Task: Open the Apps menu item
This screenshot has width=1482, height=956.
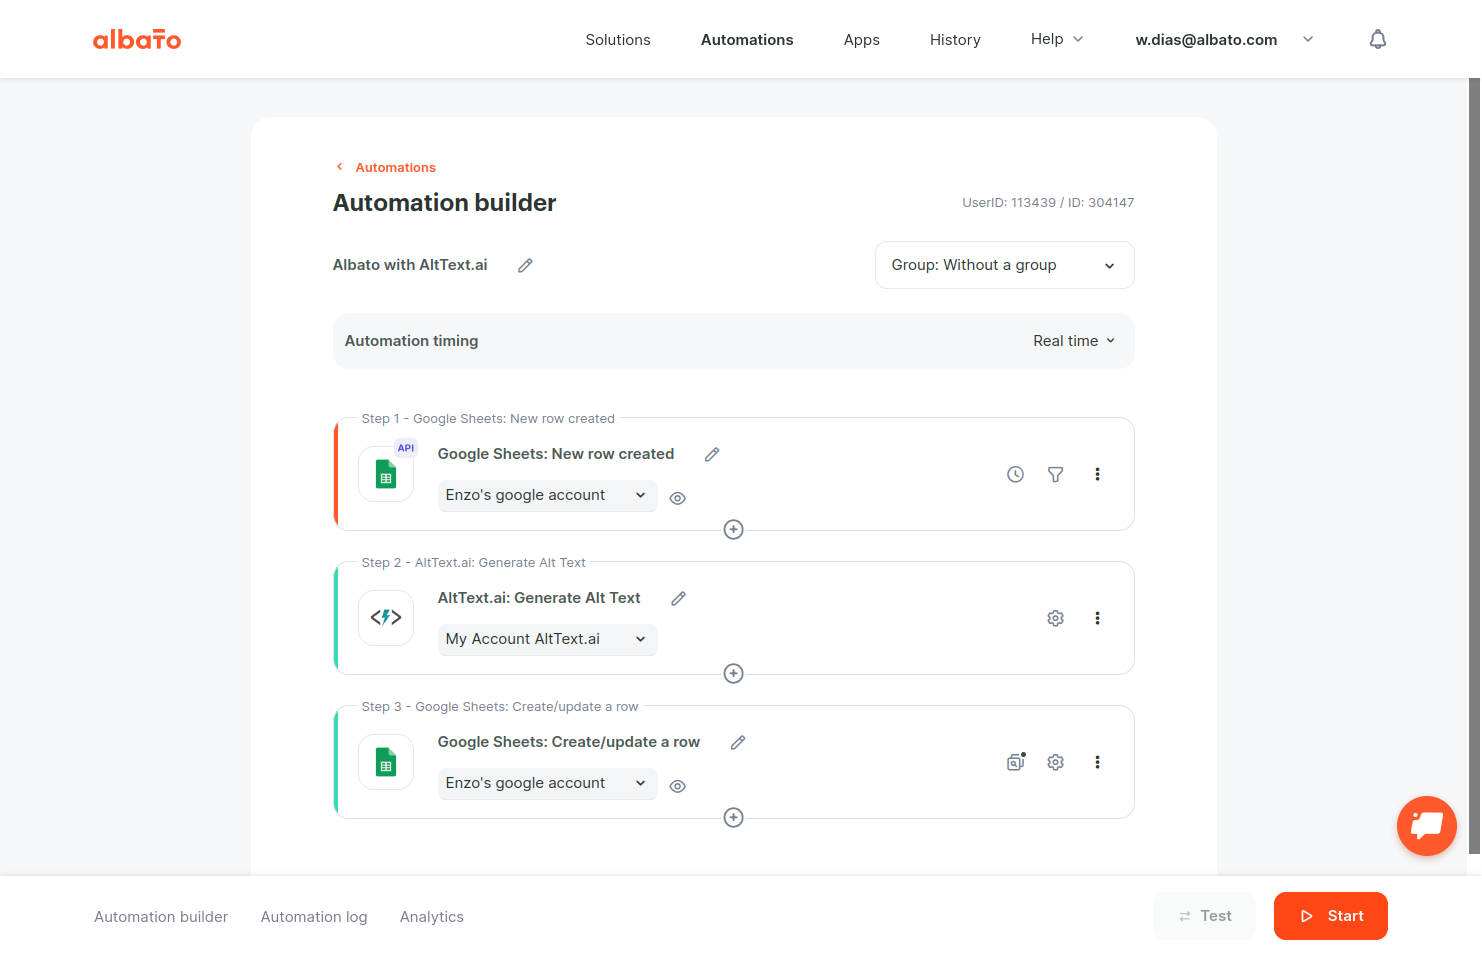Action: click(x=861, y=40)
